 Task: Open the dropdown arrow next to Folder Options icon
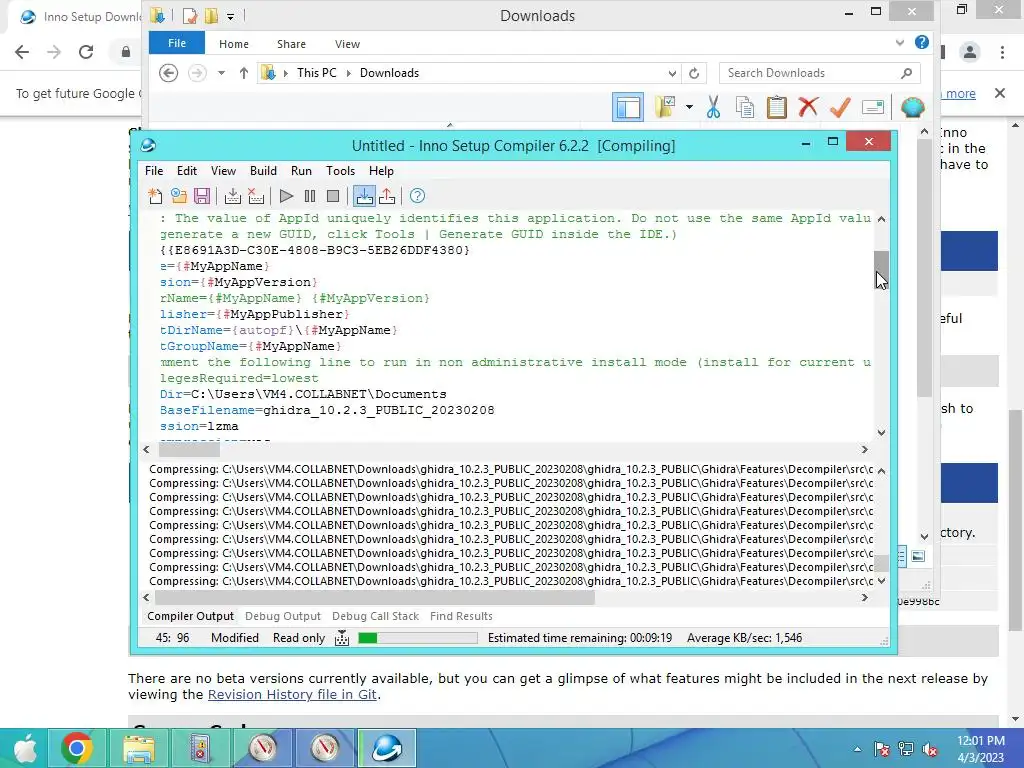tap(689, 107)
